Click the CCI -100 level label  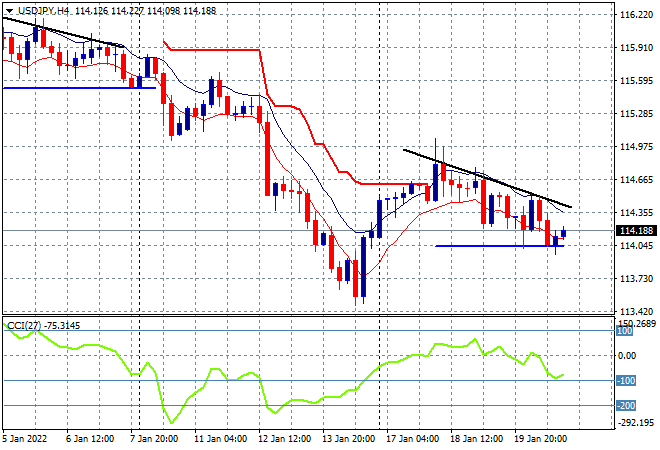(626, 381)
